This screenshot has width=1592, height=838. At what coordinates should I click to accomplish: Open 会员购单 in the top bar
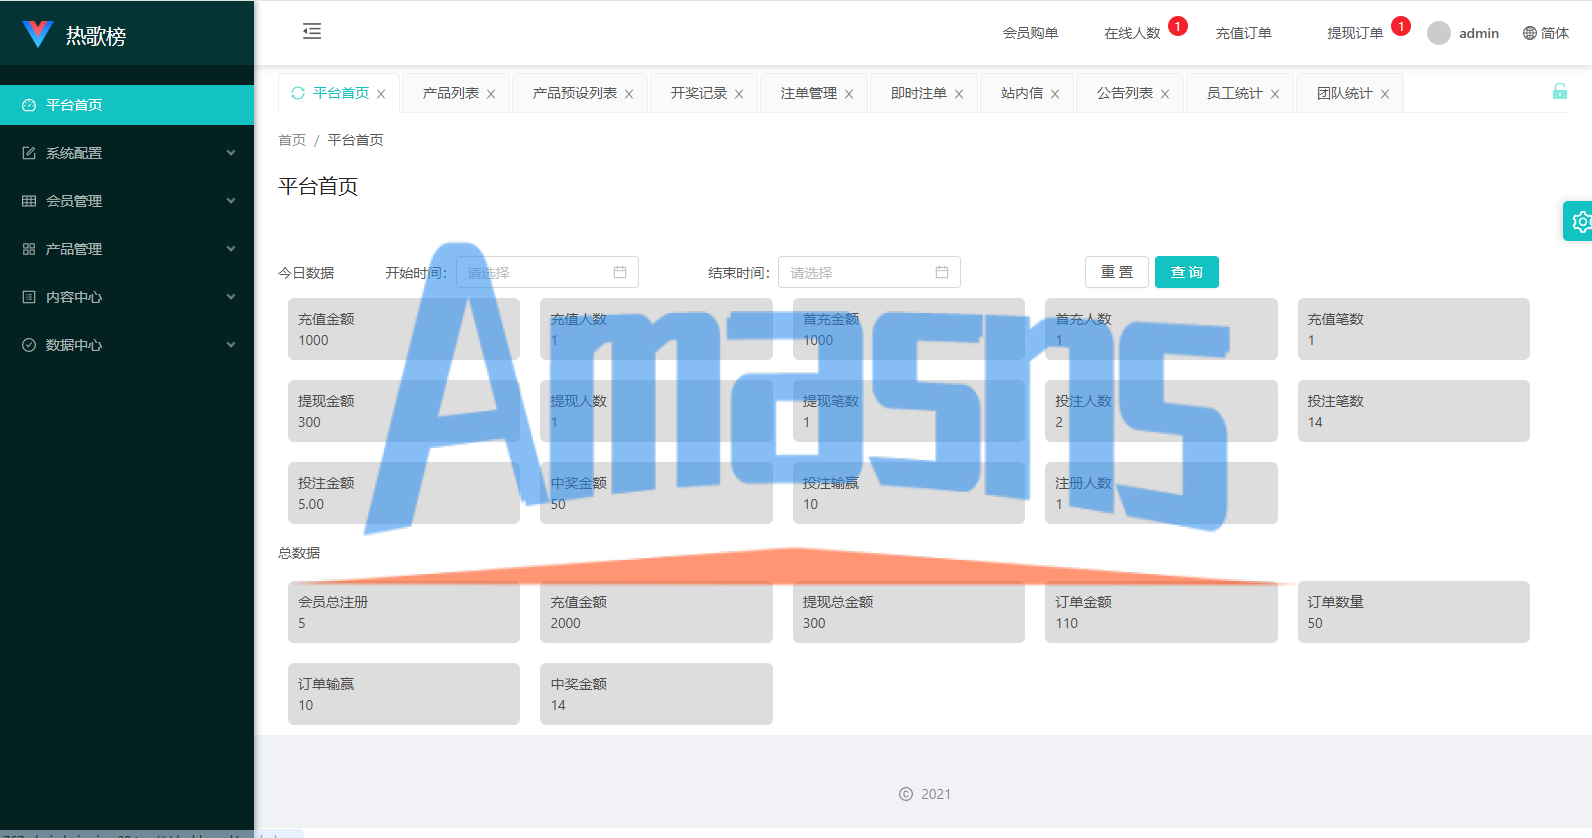(x=1030, y=33)
